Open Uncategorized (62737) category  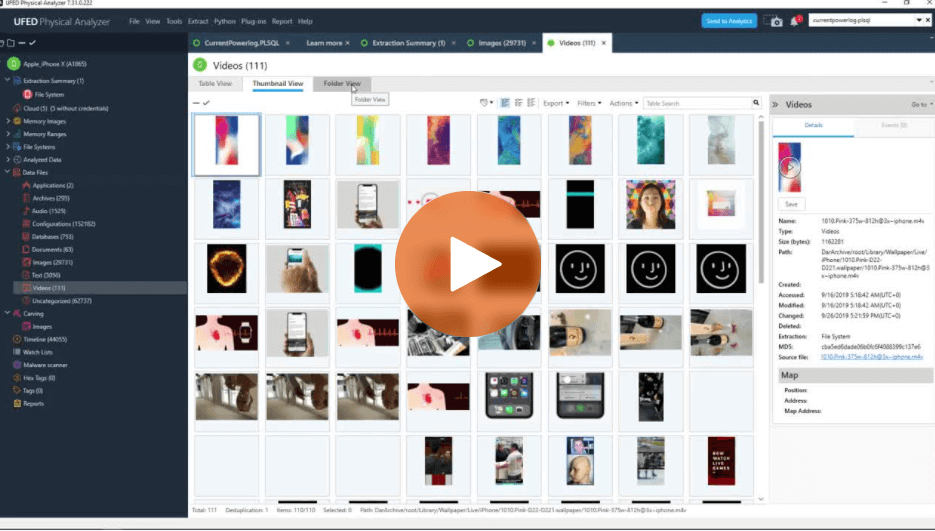(57, 301)
